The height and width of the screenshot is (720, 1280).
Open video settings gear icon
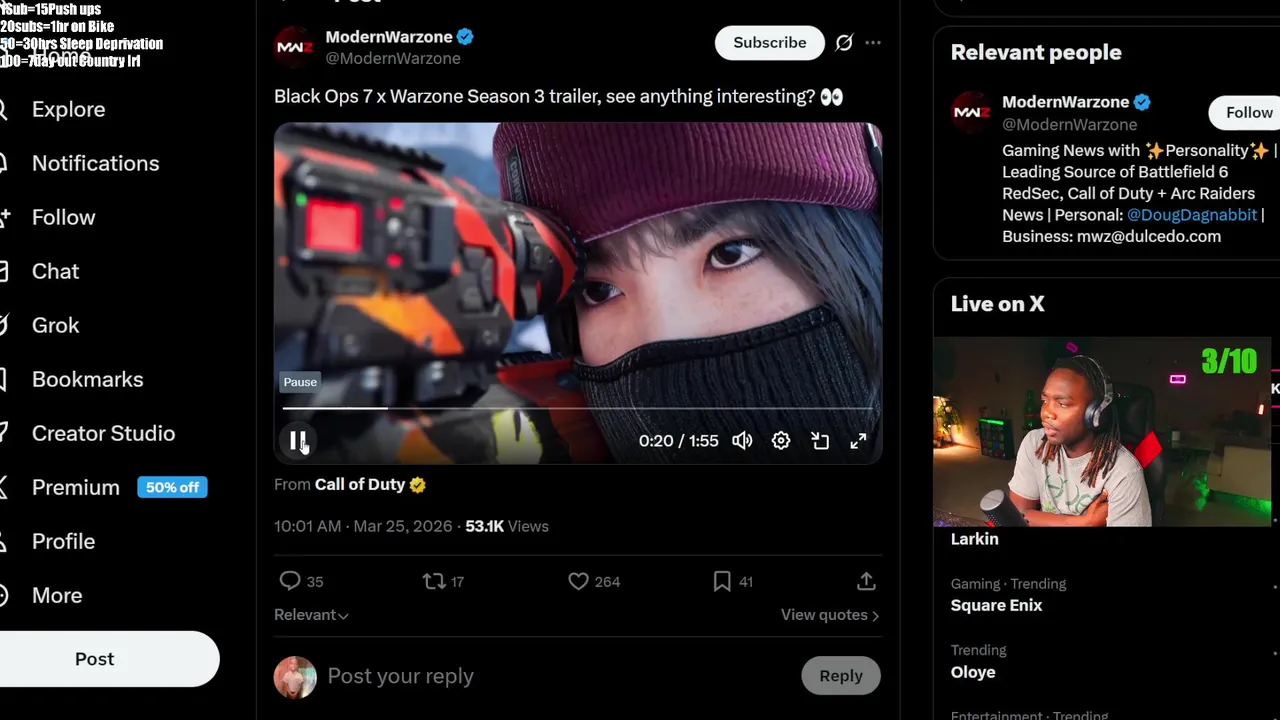(781, 441)
